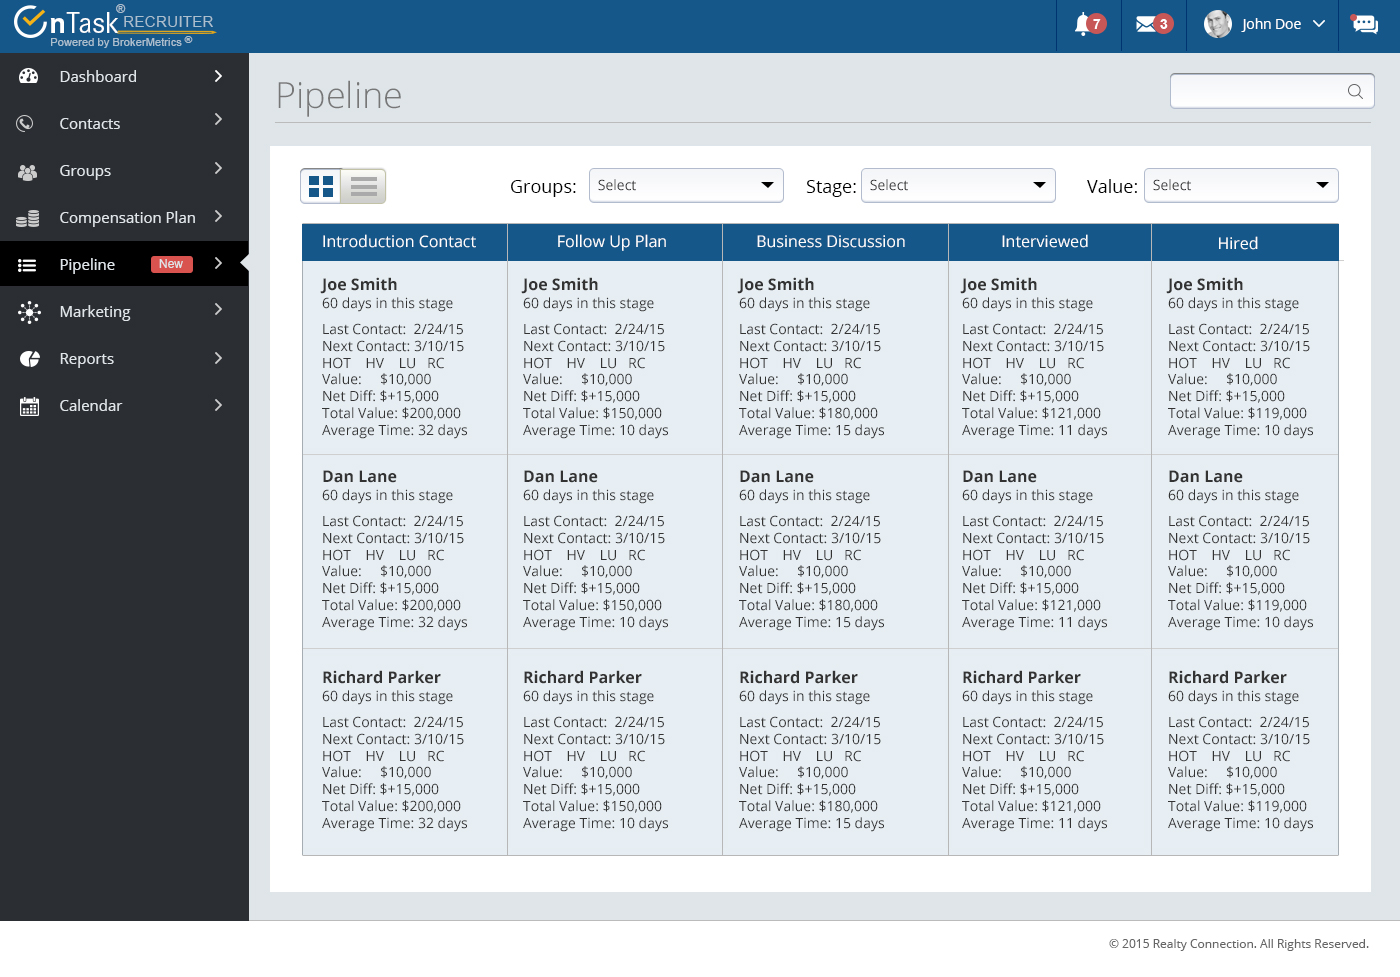The height and width of the screenshot is (977, 1400).
Task: Click Contacts phone icon in sidebar
Action: point(26,123)
